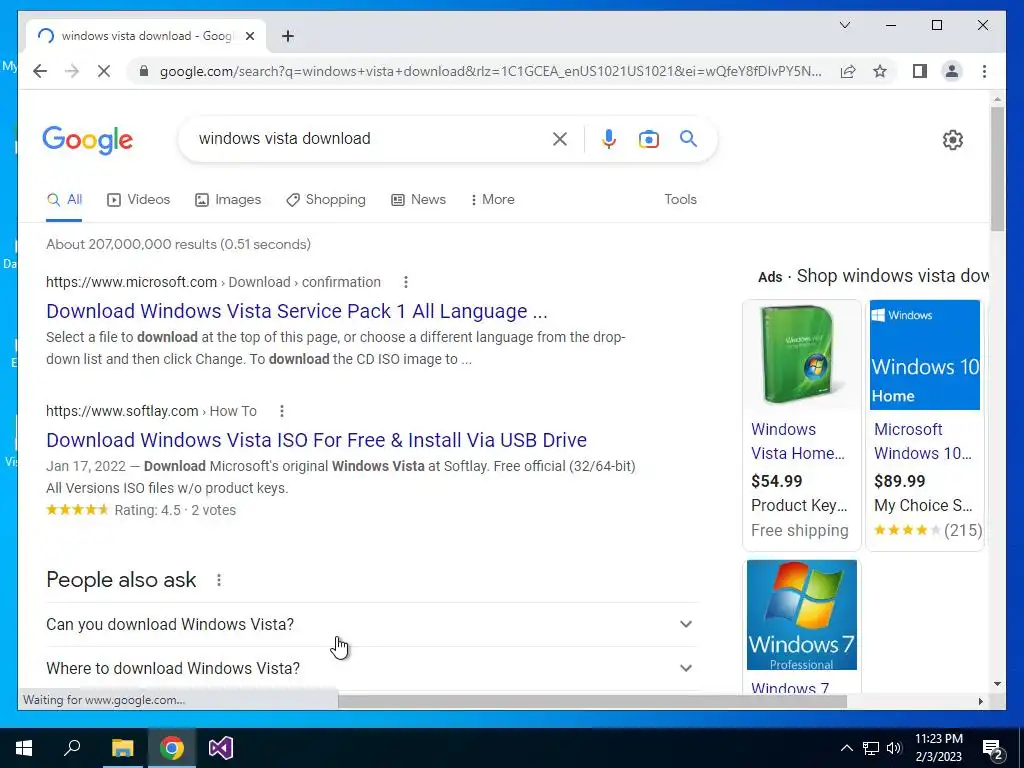Open the network status tray icon
1024x768 pixels.
point(871,748)
